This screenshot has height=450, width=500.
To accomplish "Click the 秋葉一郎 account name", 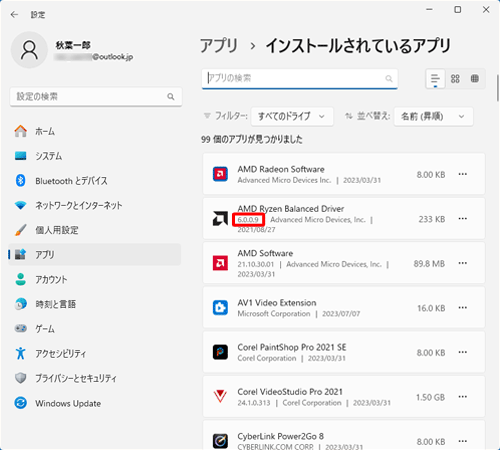I will coord(73,45).
